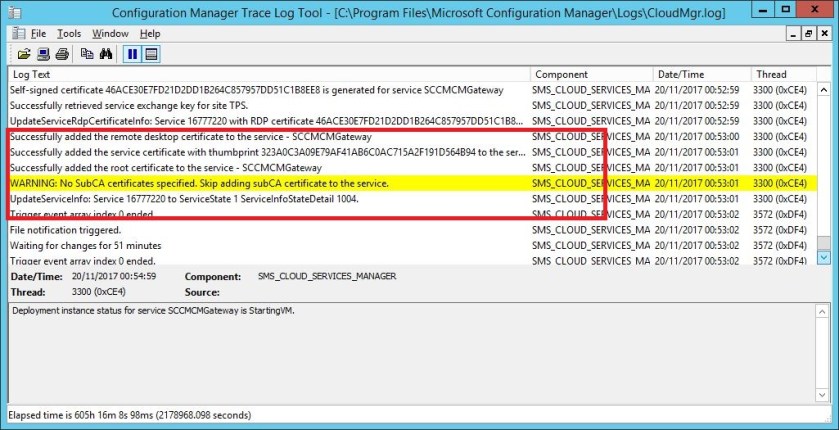
Task: Click the Copy to clipboard icon
Action: 87,54
